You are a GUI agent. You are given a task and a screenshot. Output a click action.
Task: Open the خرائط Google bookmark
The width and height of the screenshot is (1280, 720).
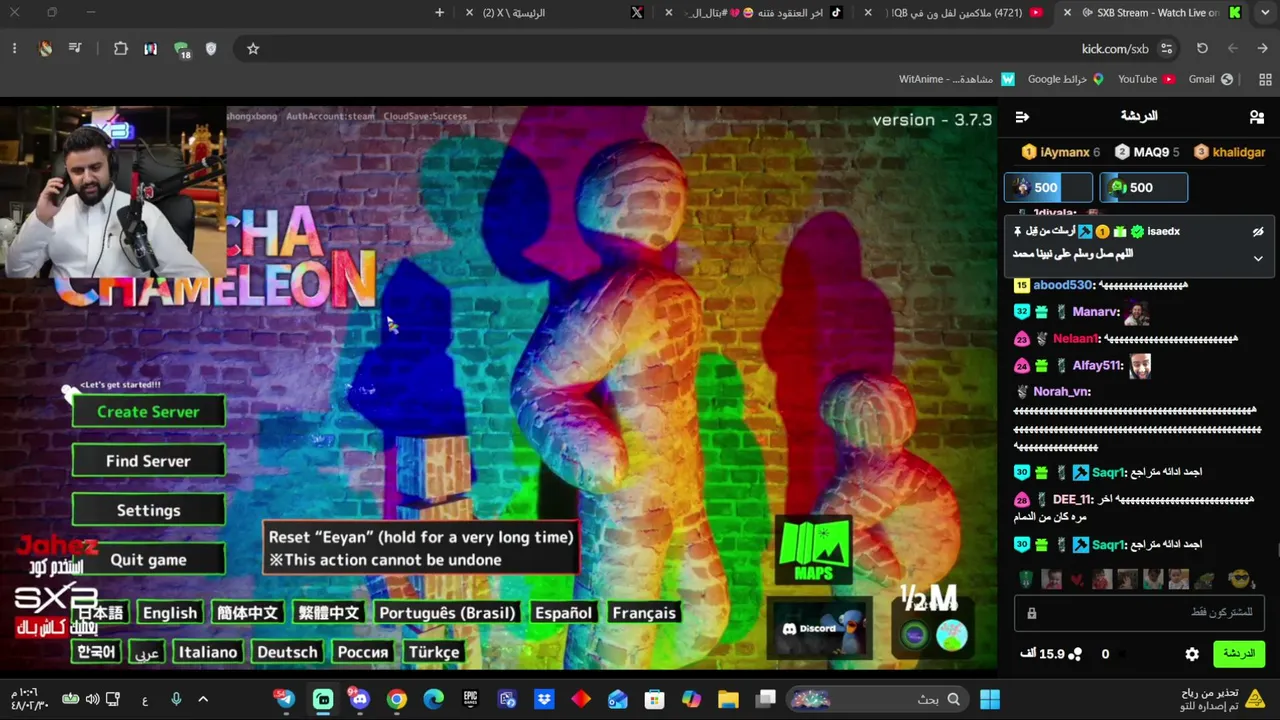(1065, 79)
